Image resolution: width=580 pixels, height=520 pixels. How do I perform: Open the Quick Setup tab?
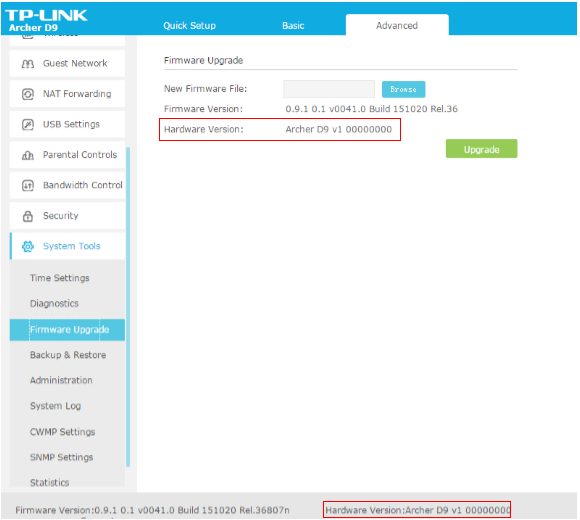(x=189, y=26)
